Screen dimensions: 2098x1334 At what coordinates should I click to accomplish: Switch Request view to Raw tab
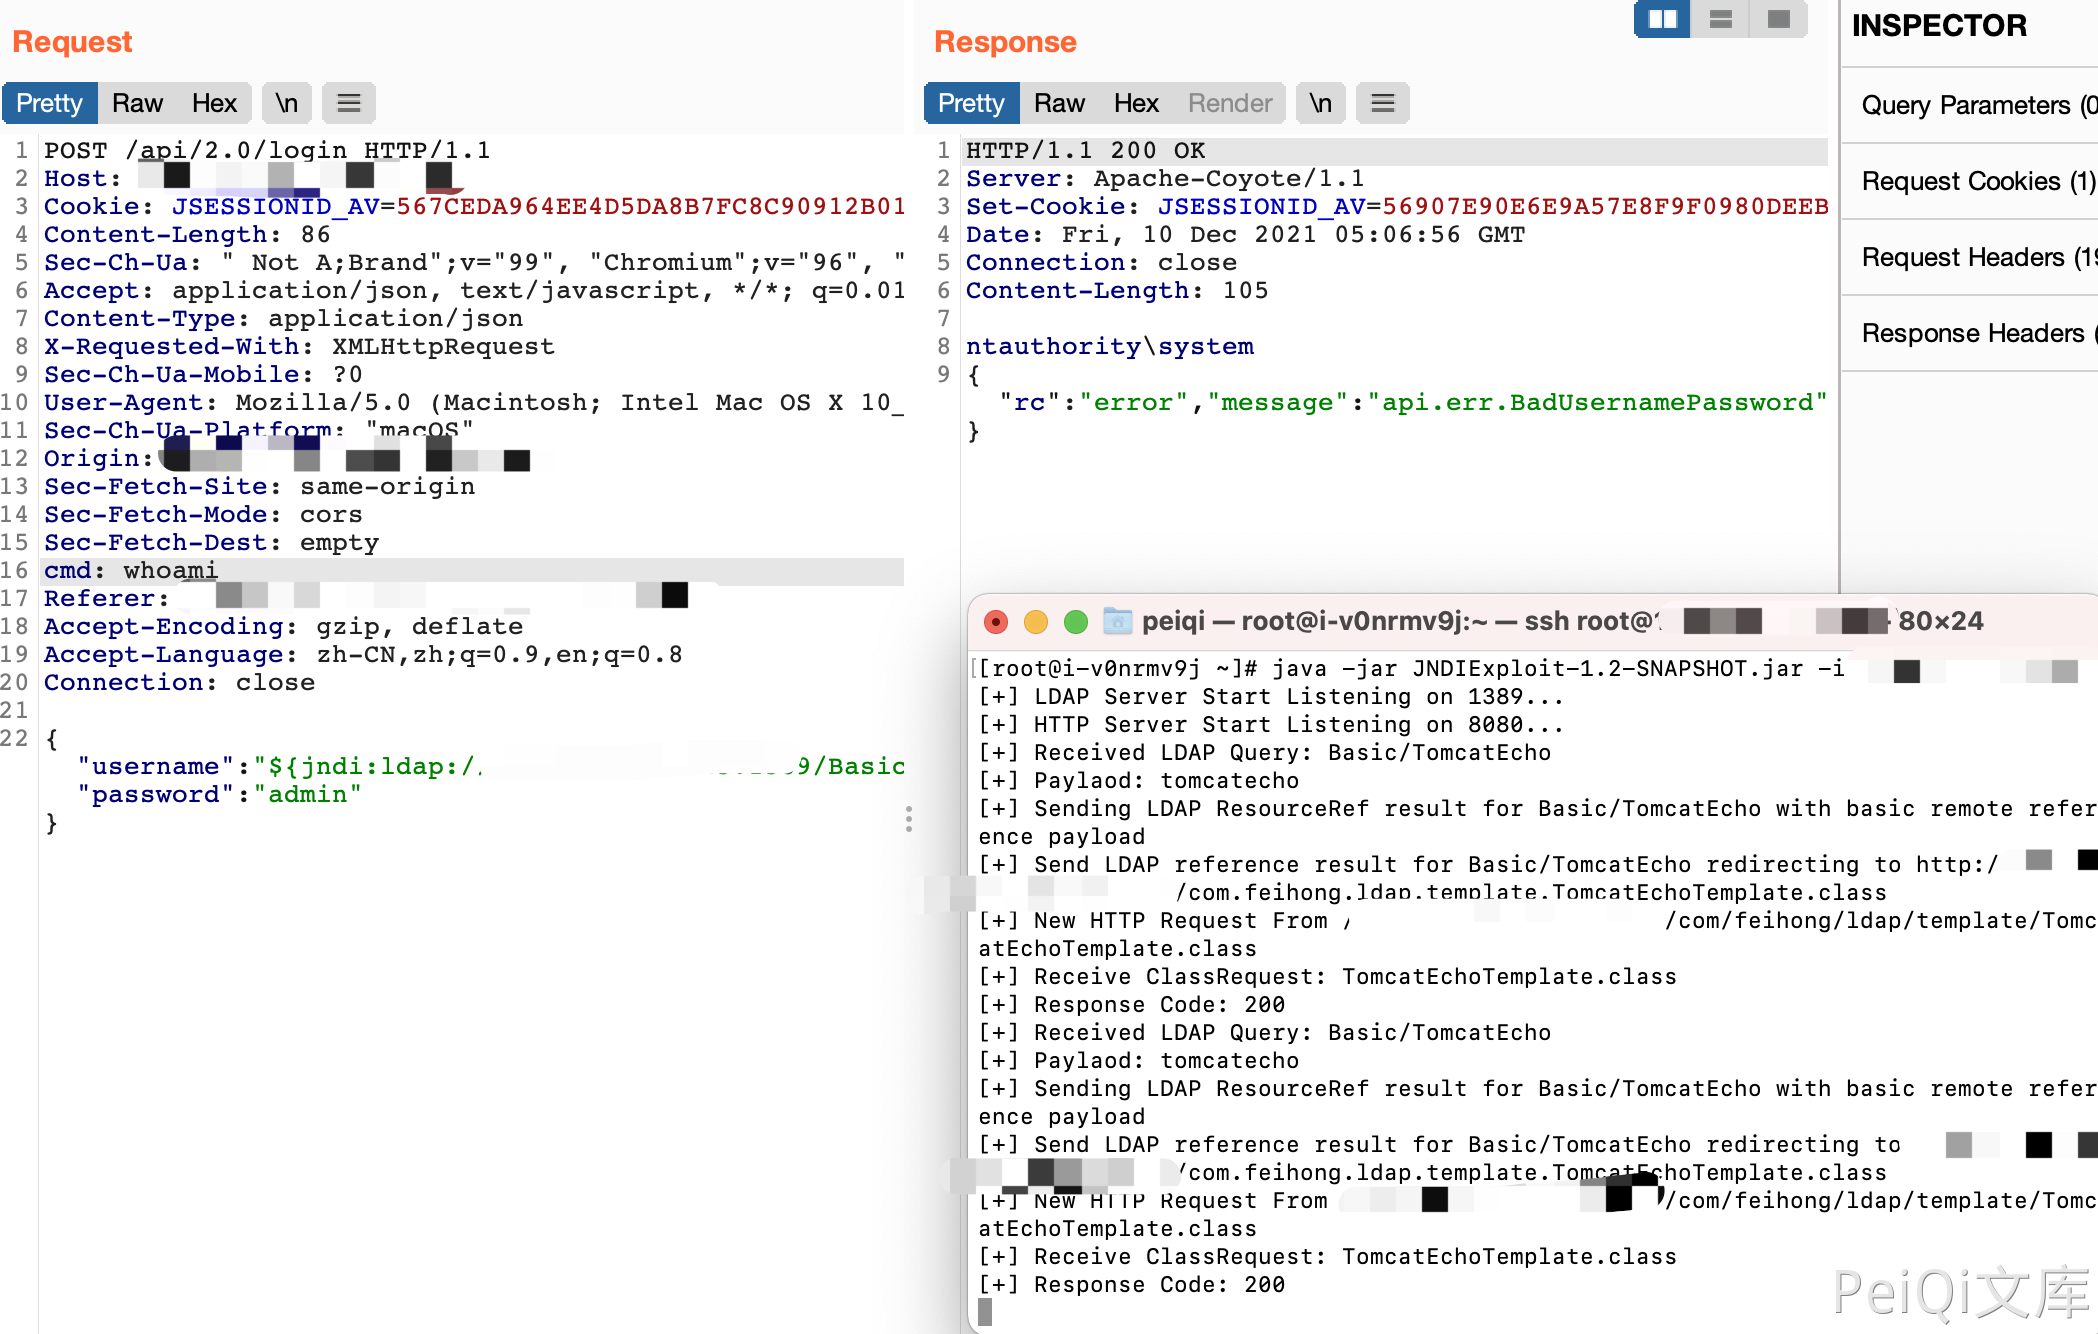click(137, 103)
